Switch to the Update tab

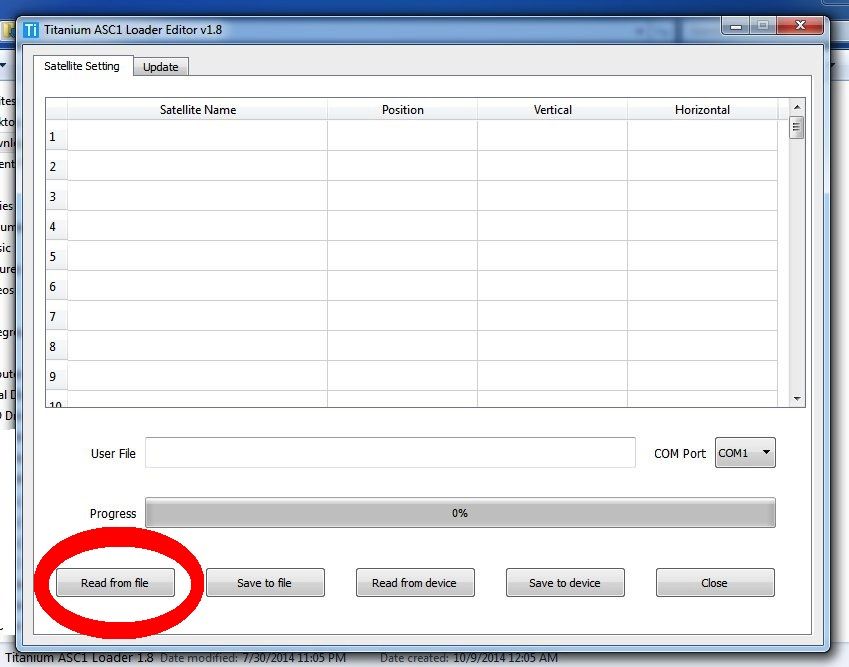click(x=161, y=67)
